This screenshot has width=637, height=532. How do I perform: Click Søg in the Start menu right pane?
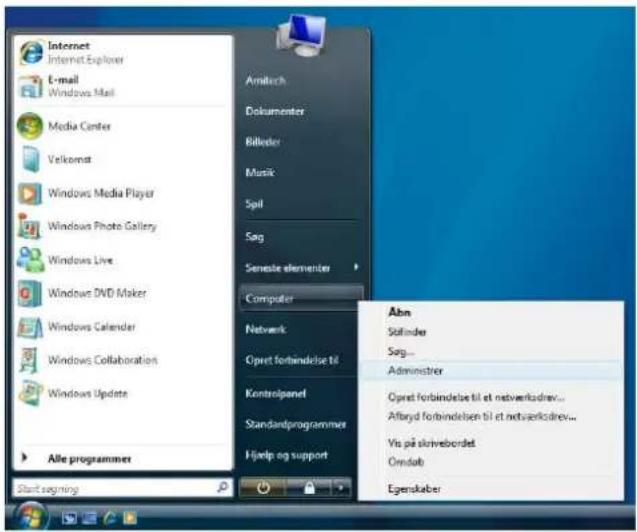255,236
